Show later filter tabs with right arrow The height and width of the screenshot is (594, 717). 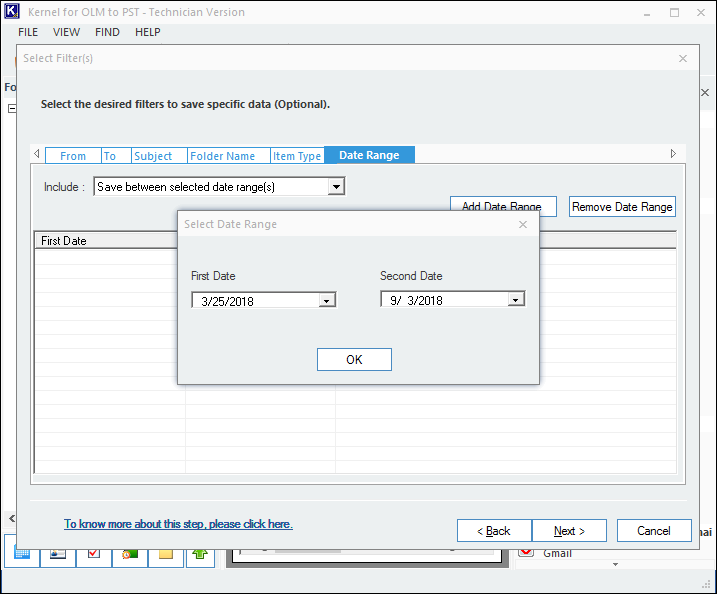point(673,154)
